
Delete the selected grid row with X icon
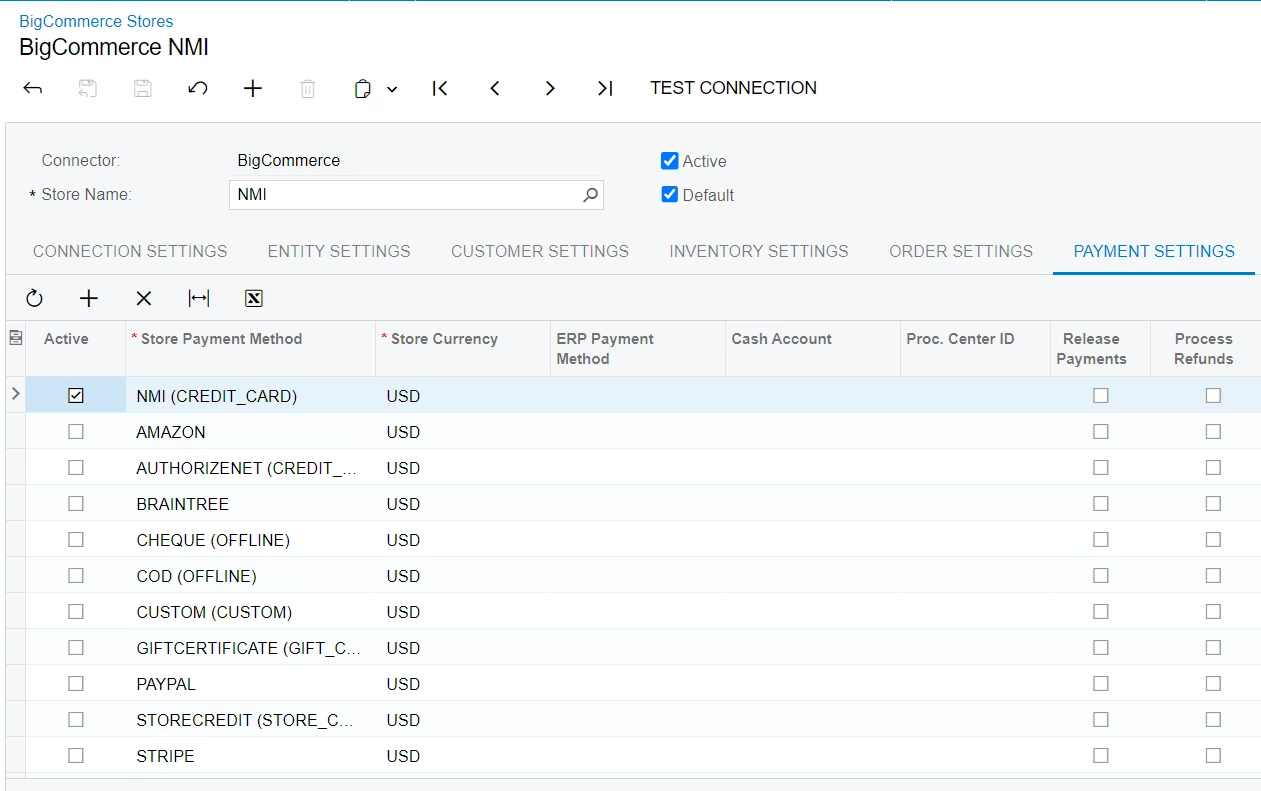click(x=144, y=298)
